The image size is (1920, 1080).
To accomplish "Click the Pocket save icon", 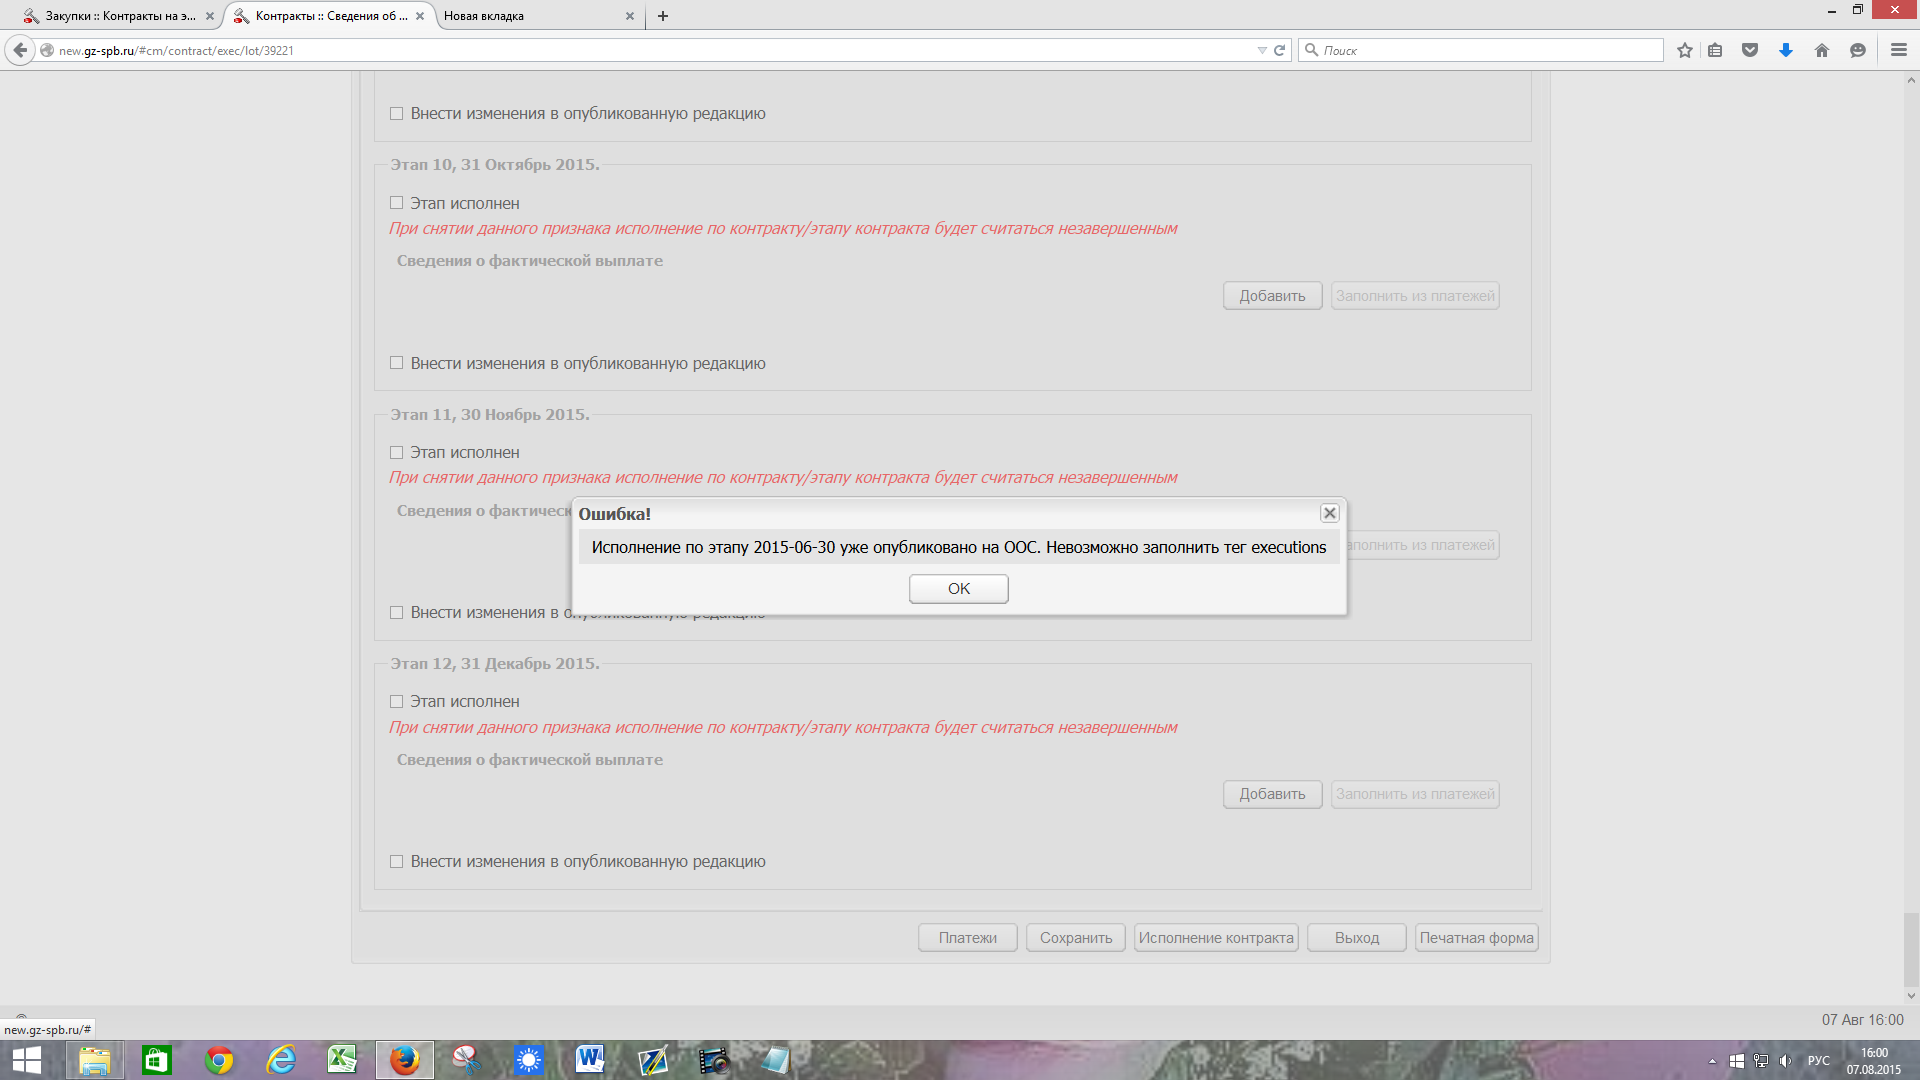I will (x=1750, y=50).
